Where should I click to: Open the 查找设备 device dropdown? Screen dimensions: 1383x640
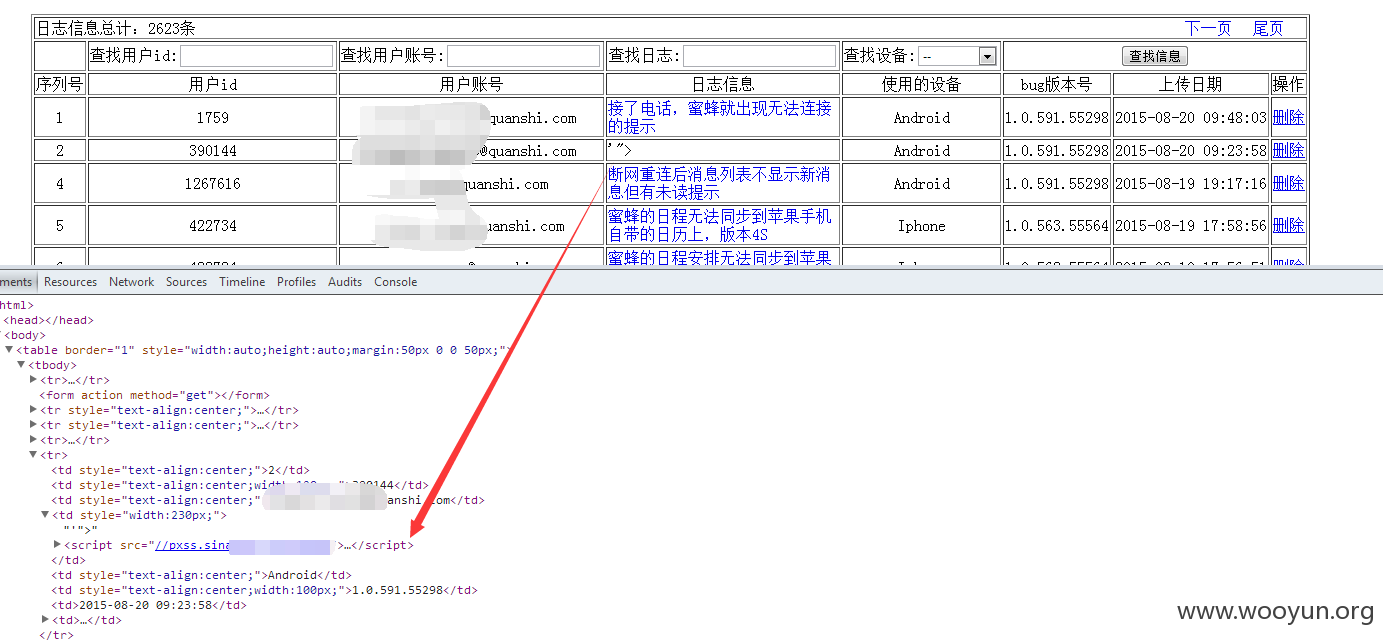click(958, 56)
